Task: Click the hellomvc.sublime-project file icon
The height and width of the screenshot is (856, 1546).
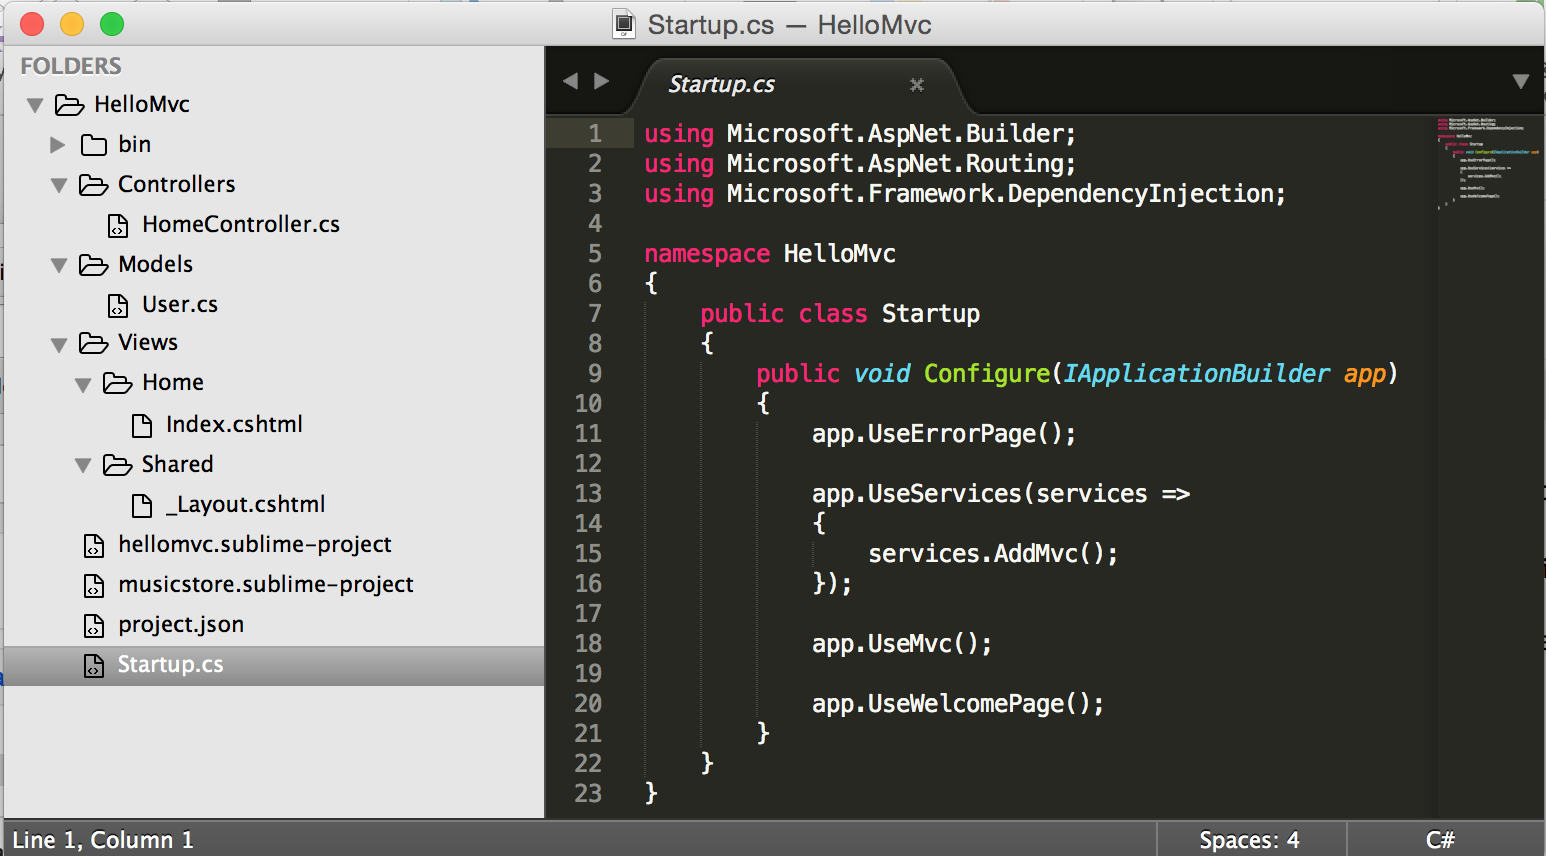Action: (x=93, y=545)
